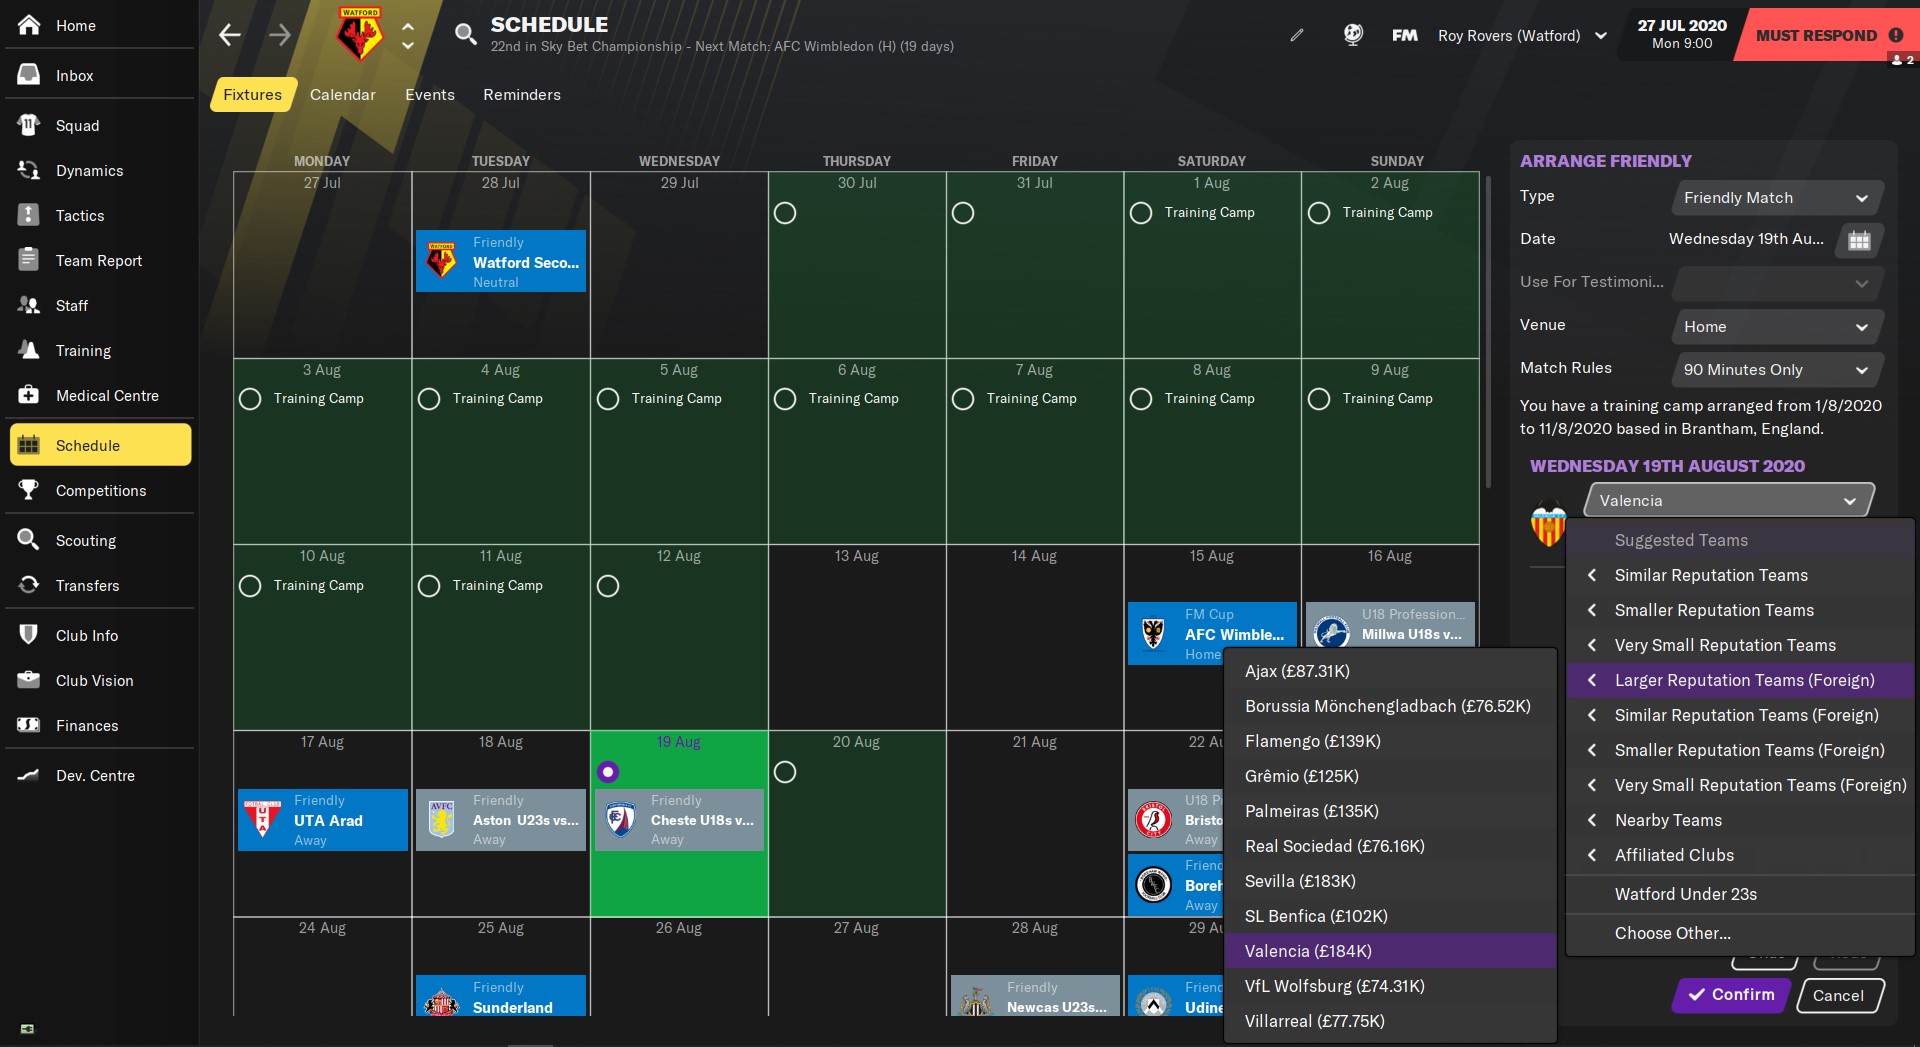Confirm the friendly arrangement
The image size is (1920, 1047).
point(1731,995)
